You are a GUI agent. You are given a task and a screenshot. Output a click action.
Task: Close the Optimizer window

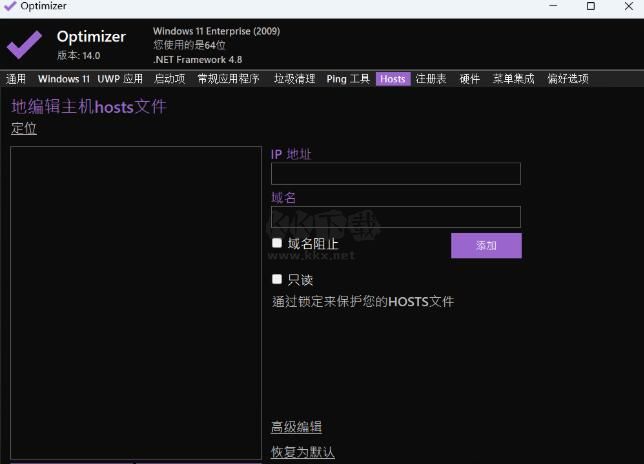(628, 6)
